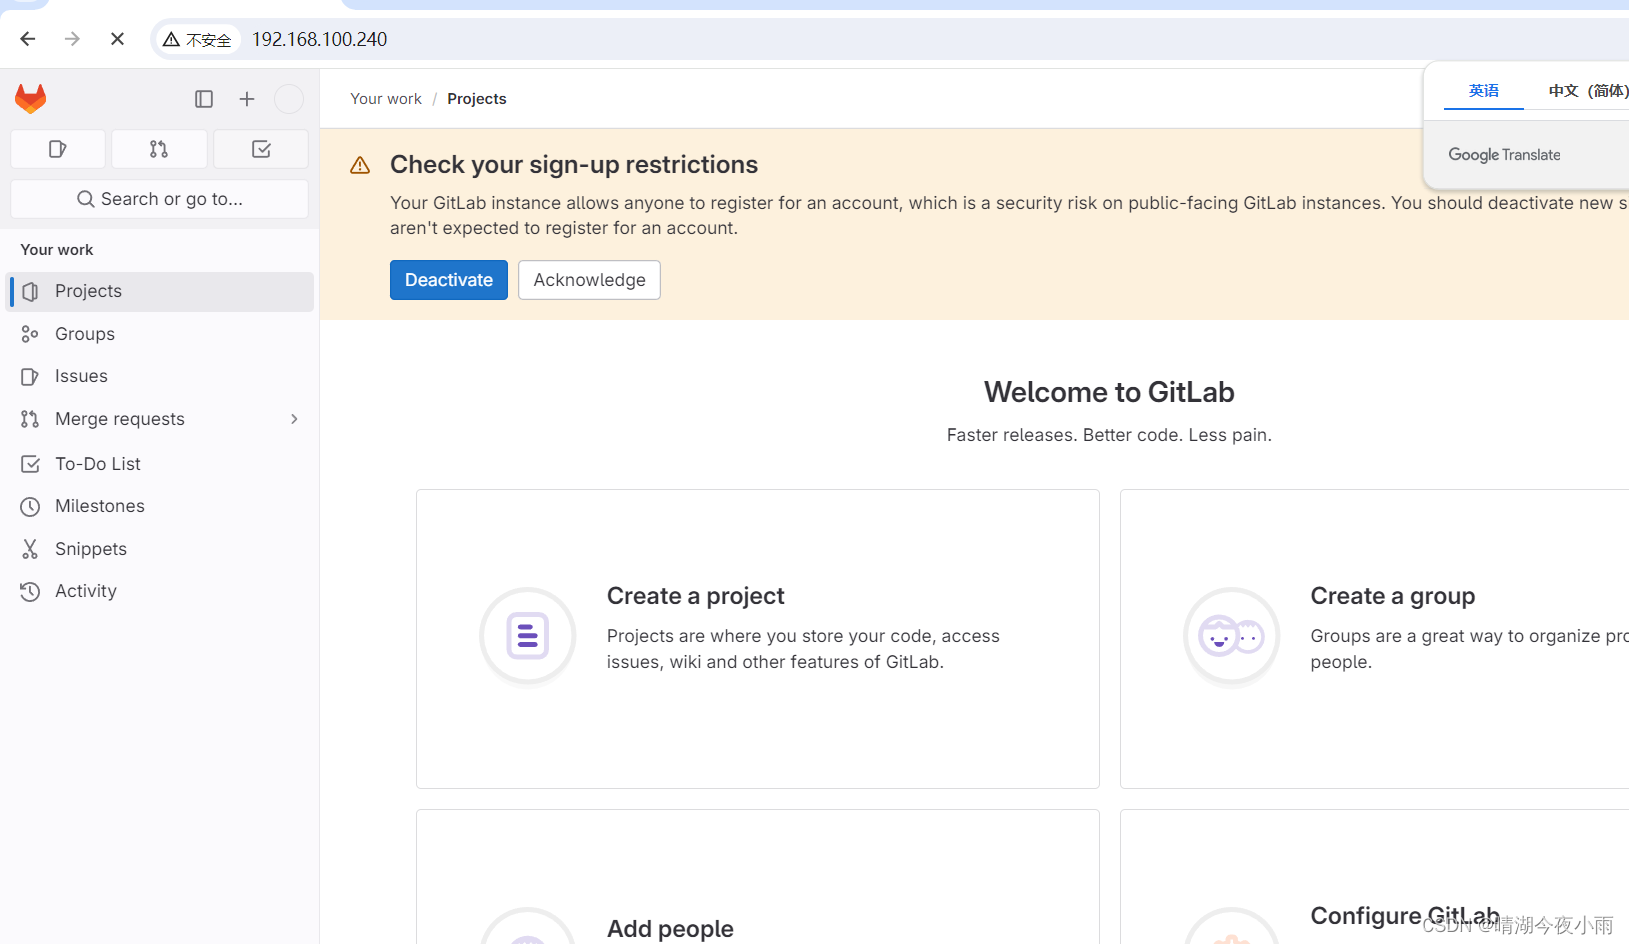The height and width of the screenshot is (944, 1629).
Task: Select the 中文 (简体) translate tab
Action: [1588, 91]
